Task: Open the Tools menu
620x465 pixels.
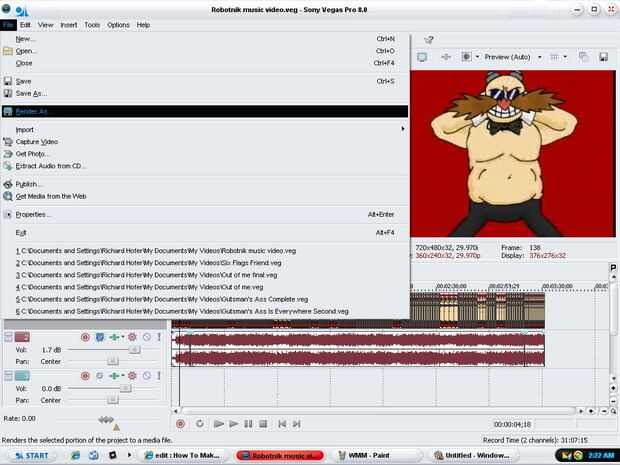Action: [x=92, y=25]
